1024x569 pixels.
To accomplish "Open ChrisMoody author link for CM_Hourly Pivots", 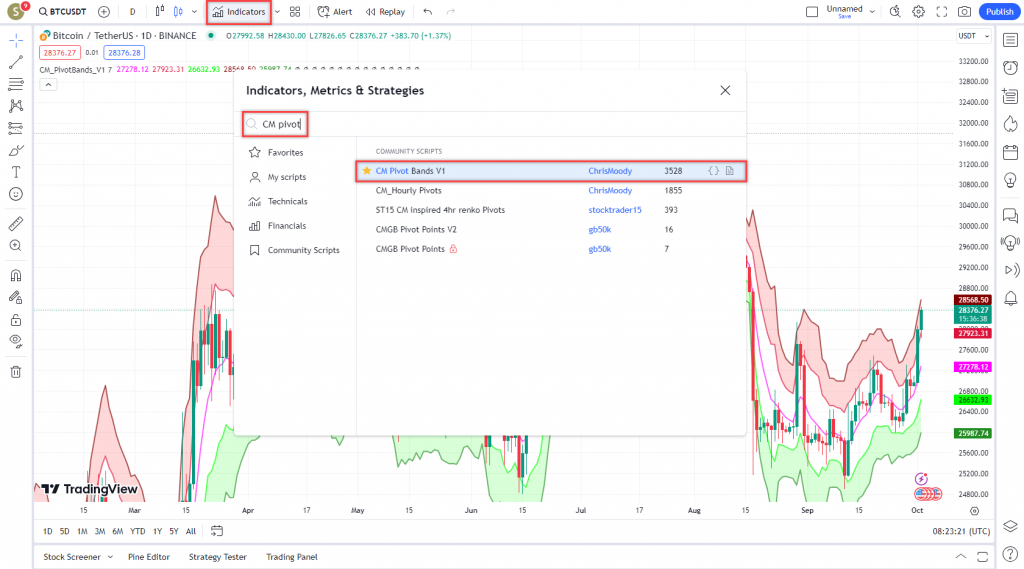I will click(610, 190).
